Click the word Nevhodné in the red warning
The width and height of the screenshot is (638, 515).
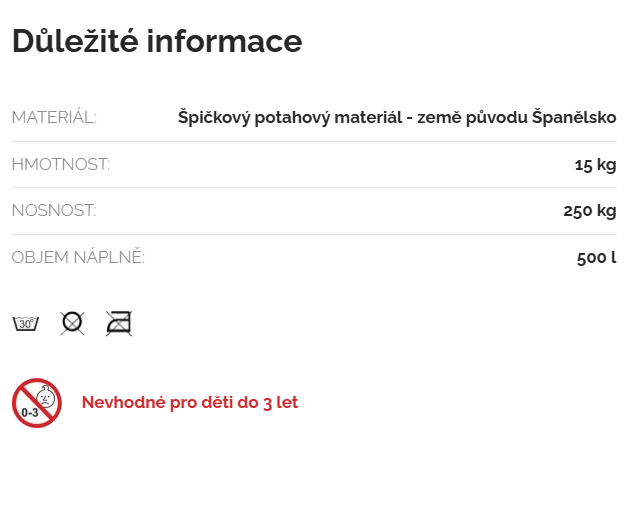pyautogui.click(x=119, y=403)
